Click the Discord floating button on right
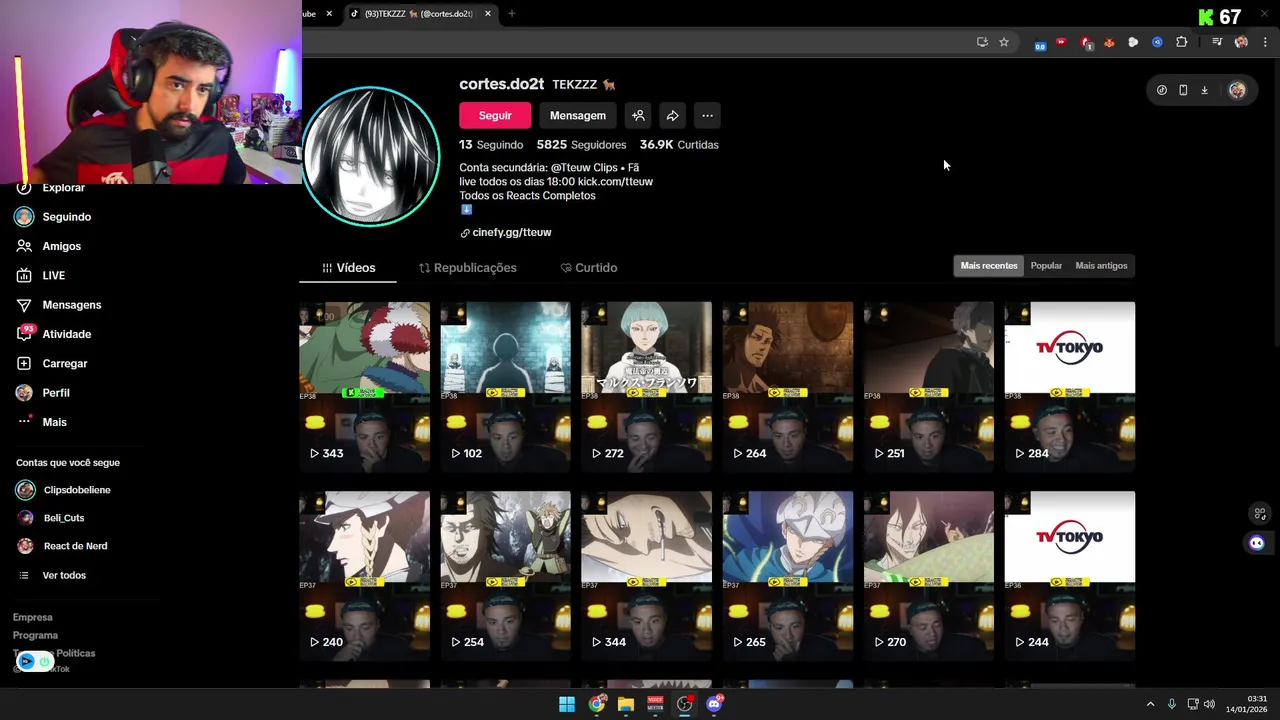The image size is (1280, 720). click(x=1257, y=543)
